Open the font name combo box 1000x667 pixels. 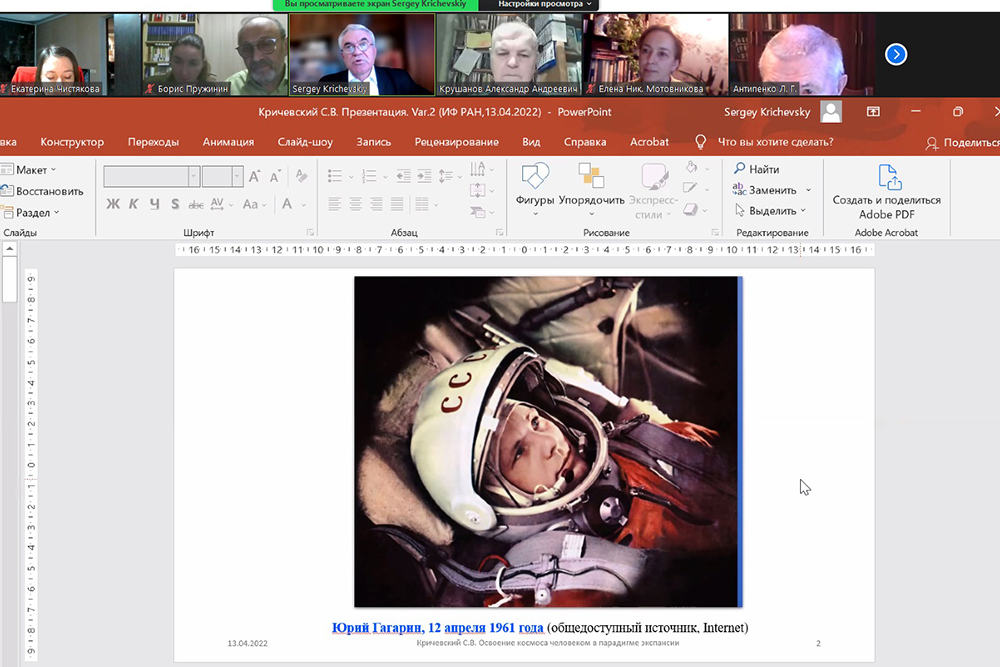pos(151,176)
